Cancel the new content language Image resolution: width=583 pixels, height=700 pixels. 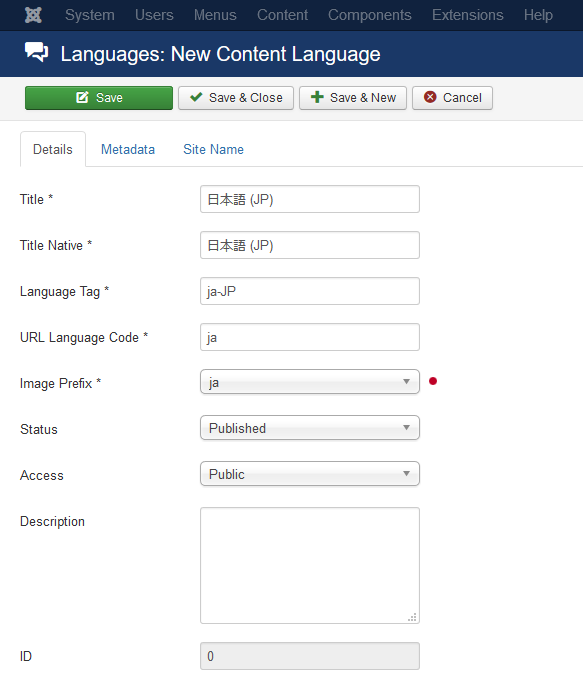point(452,98)
